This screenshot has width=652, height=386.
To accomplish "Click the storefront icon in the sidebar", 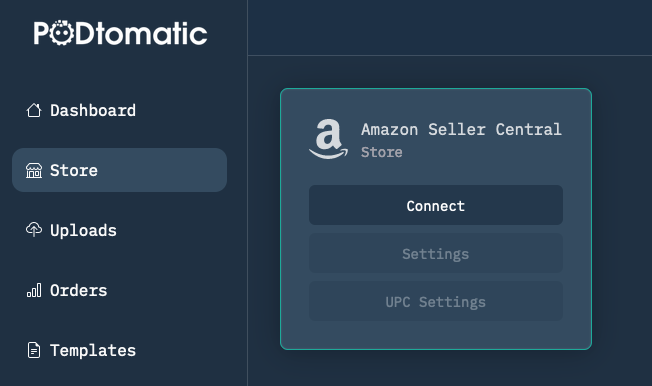I will (x=34, y=171).
